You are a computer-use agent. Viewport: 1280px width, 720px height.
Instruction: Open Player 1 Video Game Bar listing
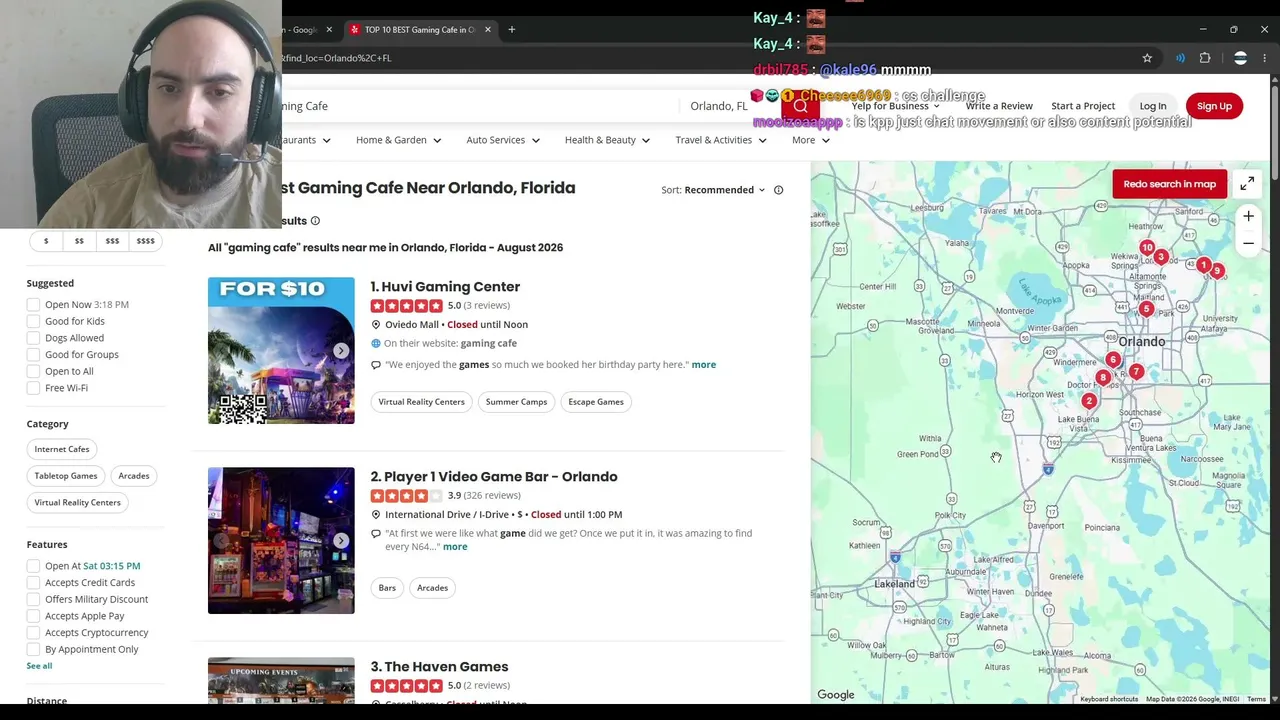[500, 477]
